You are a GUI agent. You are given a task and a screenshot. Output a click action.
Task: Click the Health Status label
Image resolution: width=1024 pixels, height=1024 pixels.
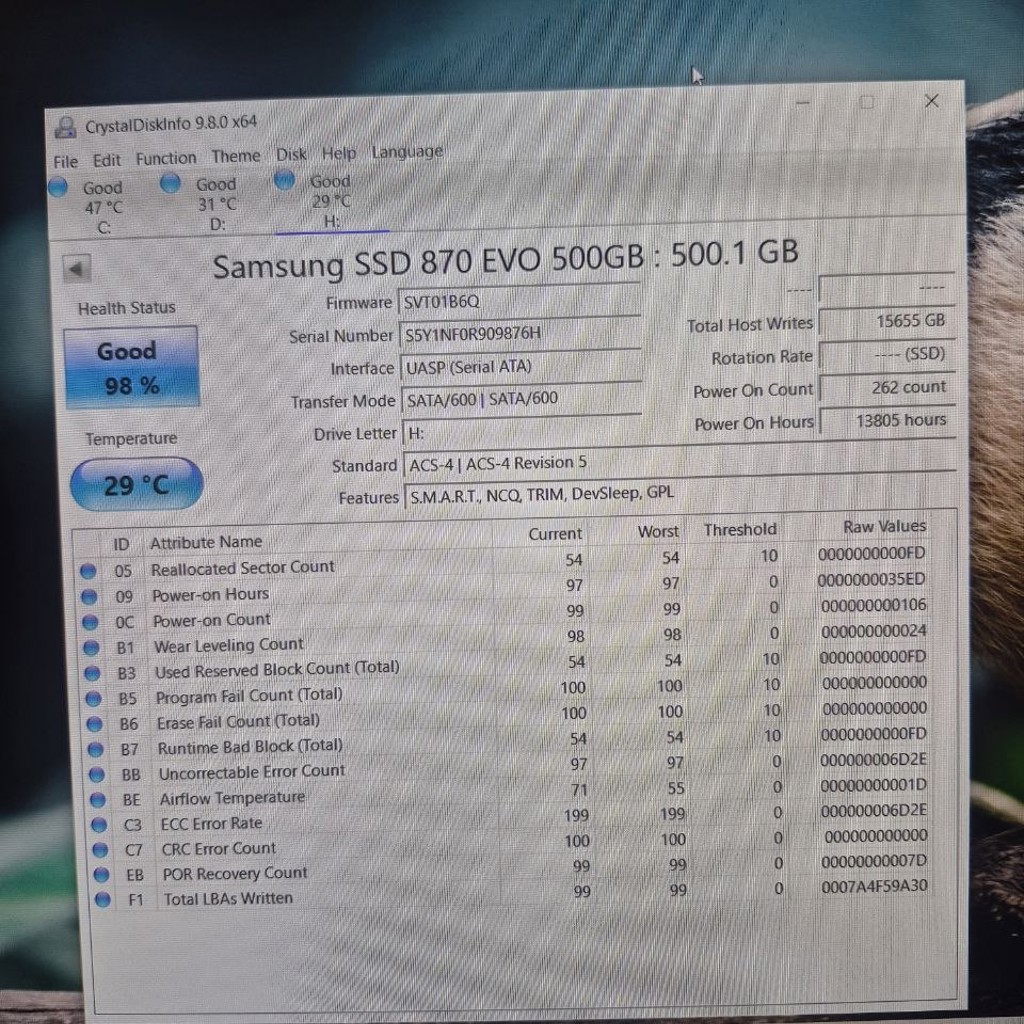127,308
